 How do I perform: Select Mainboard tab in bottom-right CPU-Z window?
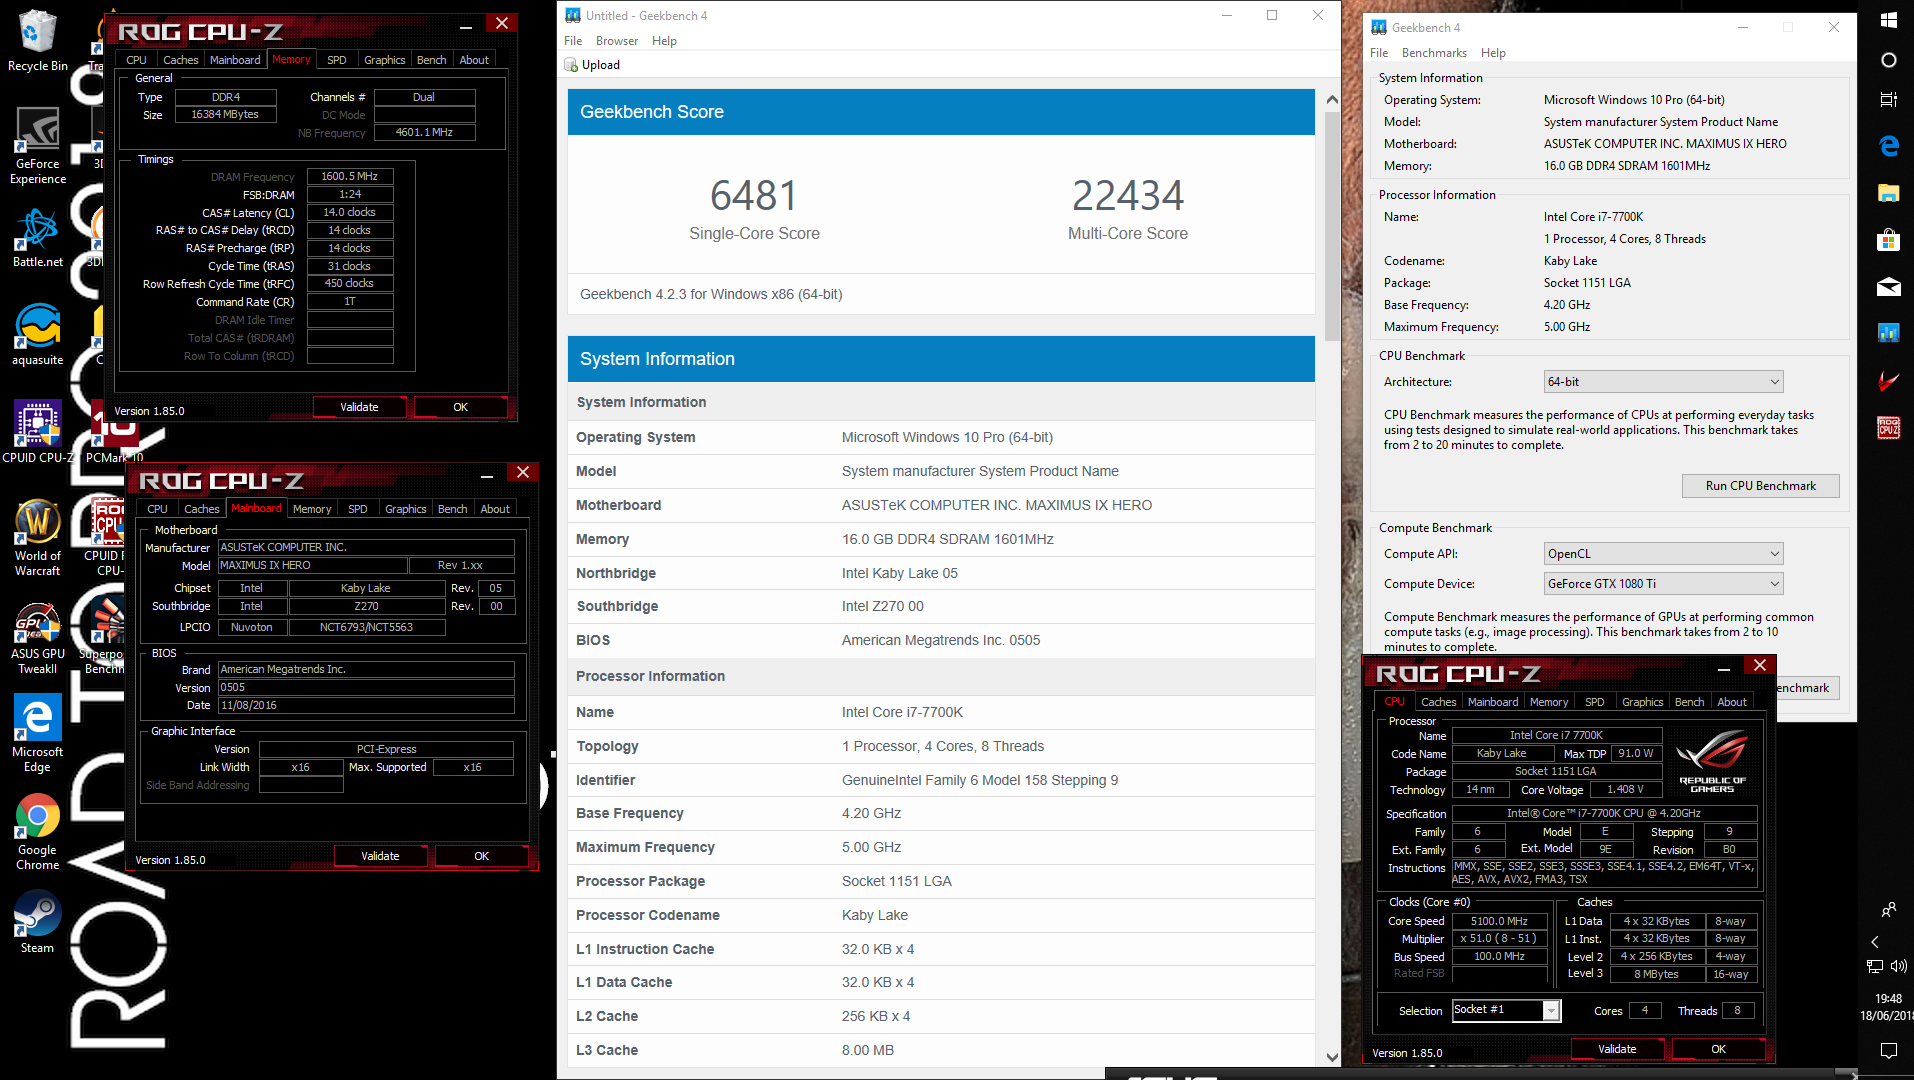click(x=1492, y=702)
